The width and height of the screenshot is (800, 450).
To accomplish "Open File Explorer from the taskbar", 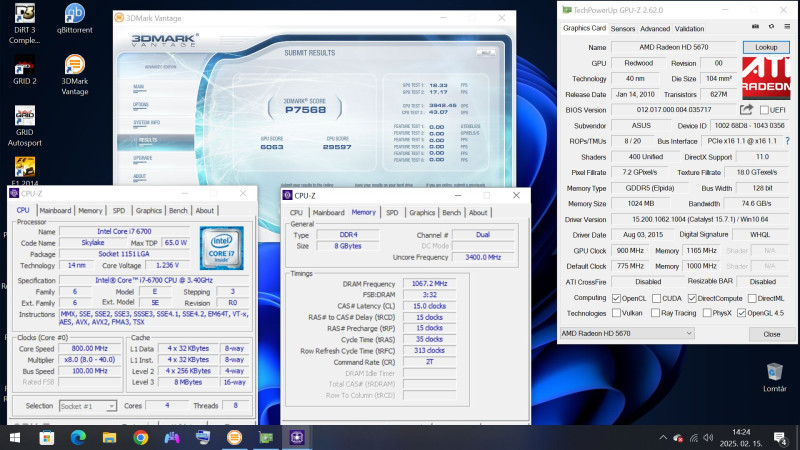I will [x=109, y=438].
